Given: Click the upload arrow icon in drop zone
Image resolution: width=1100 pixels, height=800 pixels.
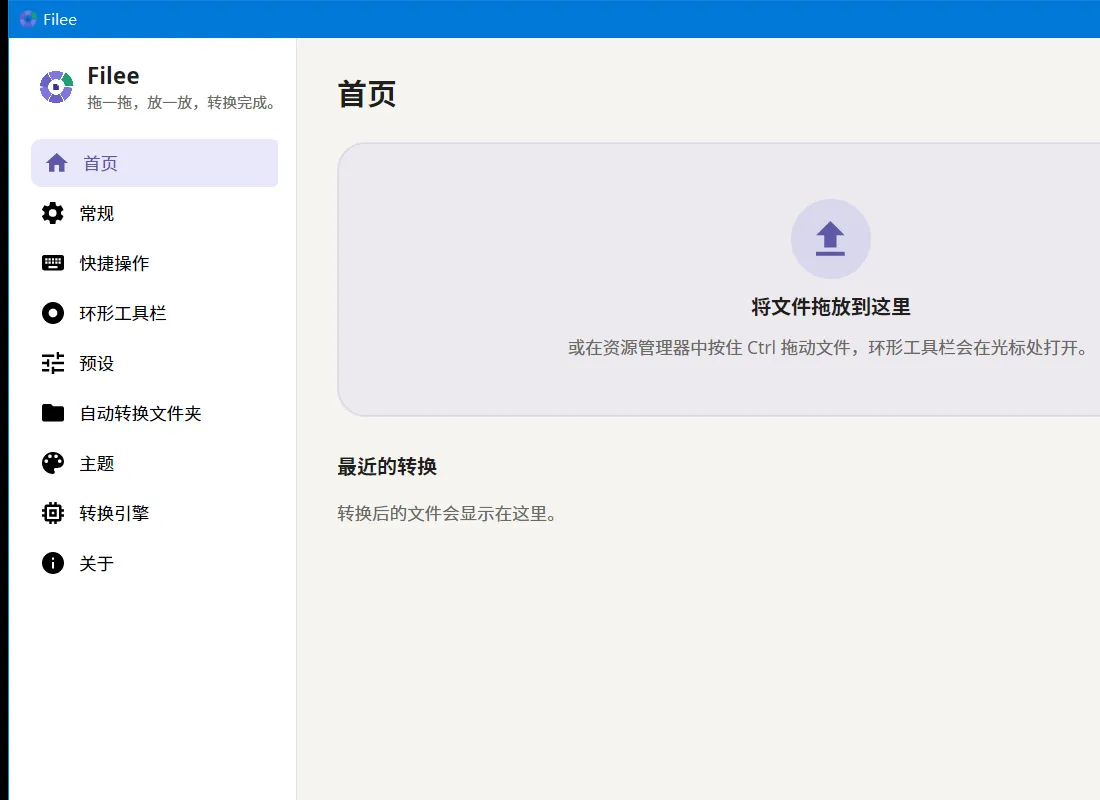Looking at the screenshot, I should [831, 239].
